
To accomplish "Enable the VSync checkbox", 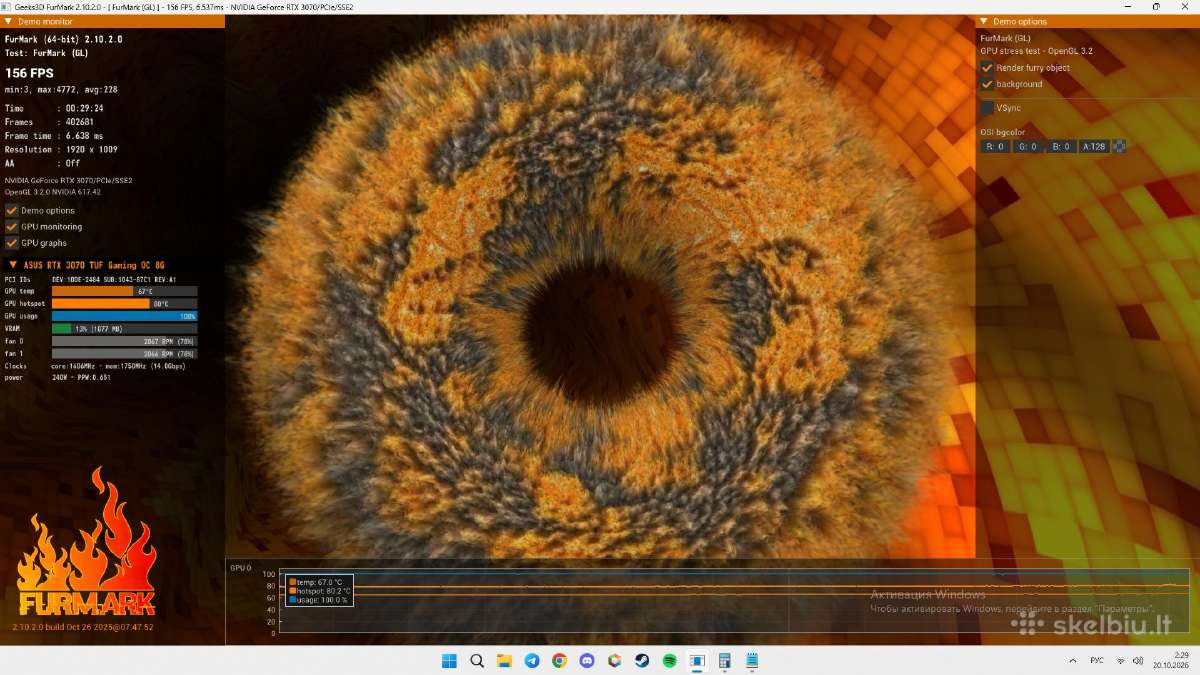I will (x=987, y=107).
